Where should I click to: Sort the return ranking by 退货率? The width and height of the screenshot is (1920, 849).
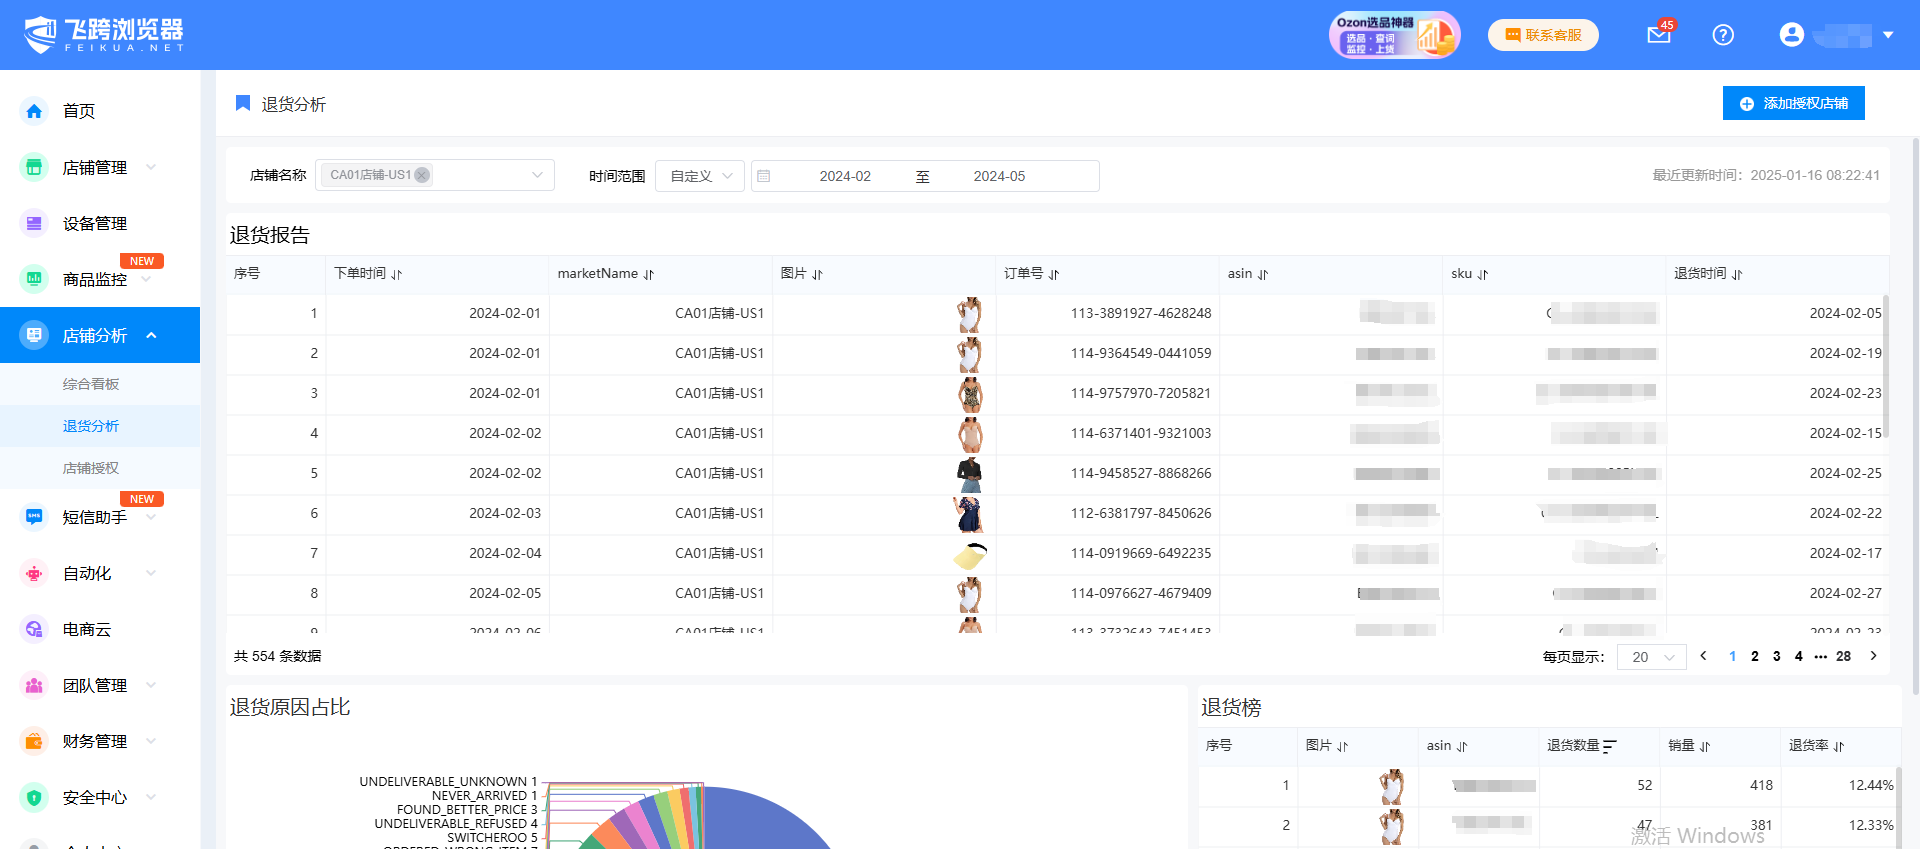coord(1839,746)
